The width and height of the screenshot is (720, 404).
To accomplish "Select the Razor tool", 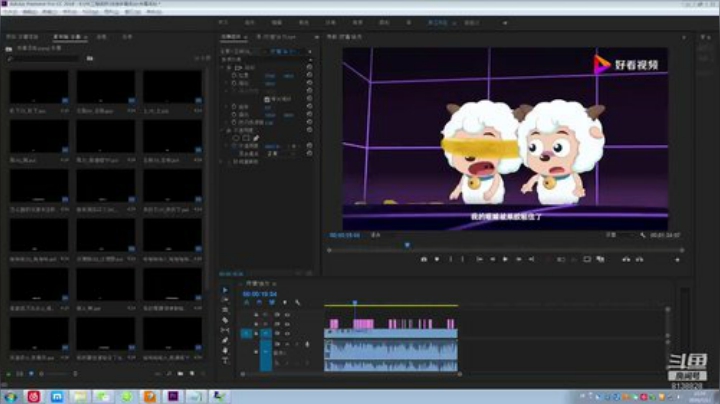I will click(x=225, y=320).
